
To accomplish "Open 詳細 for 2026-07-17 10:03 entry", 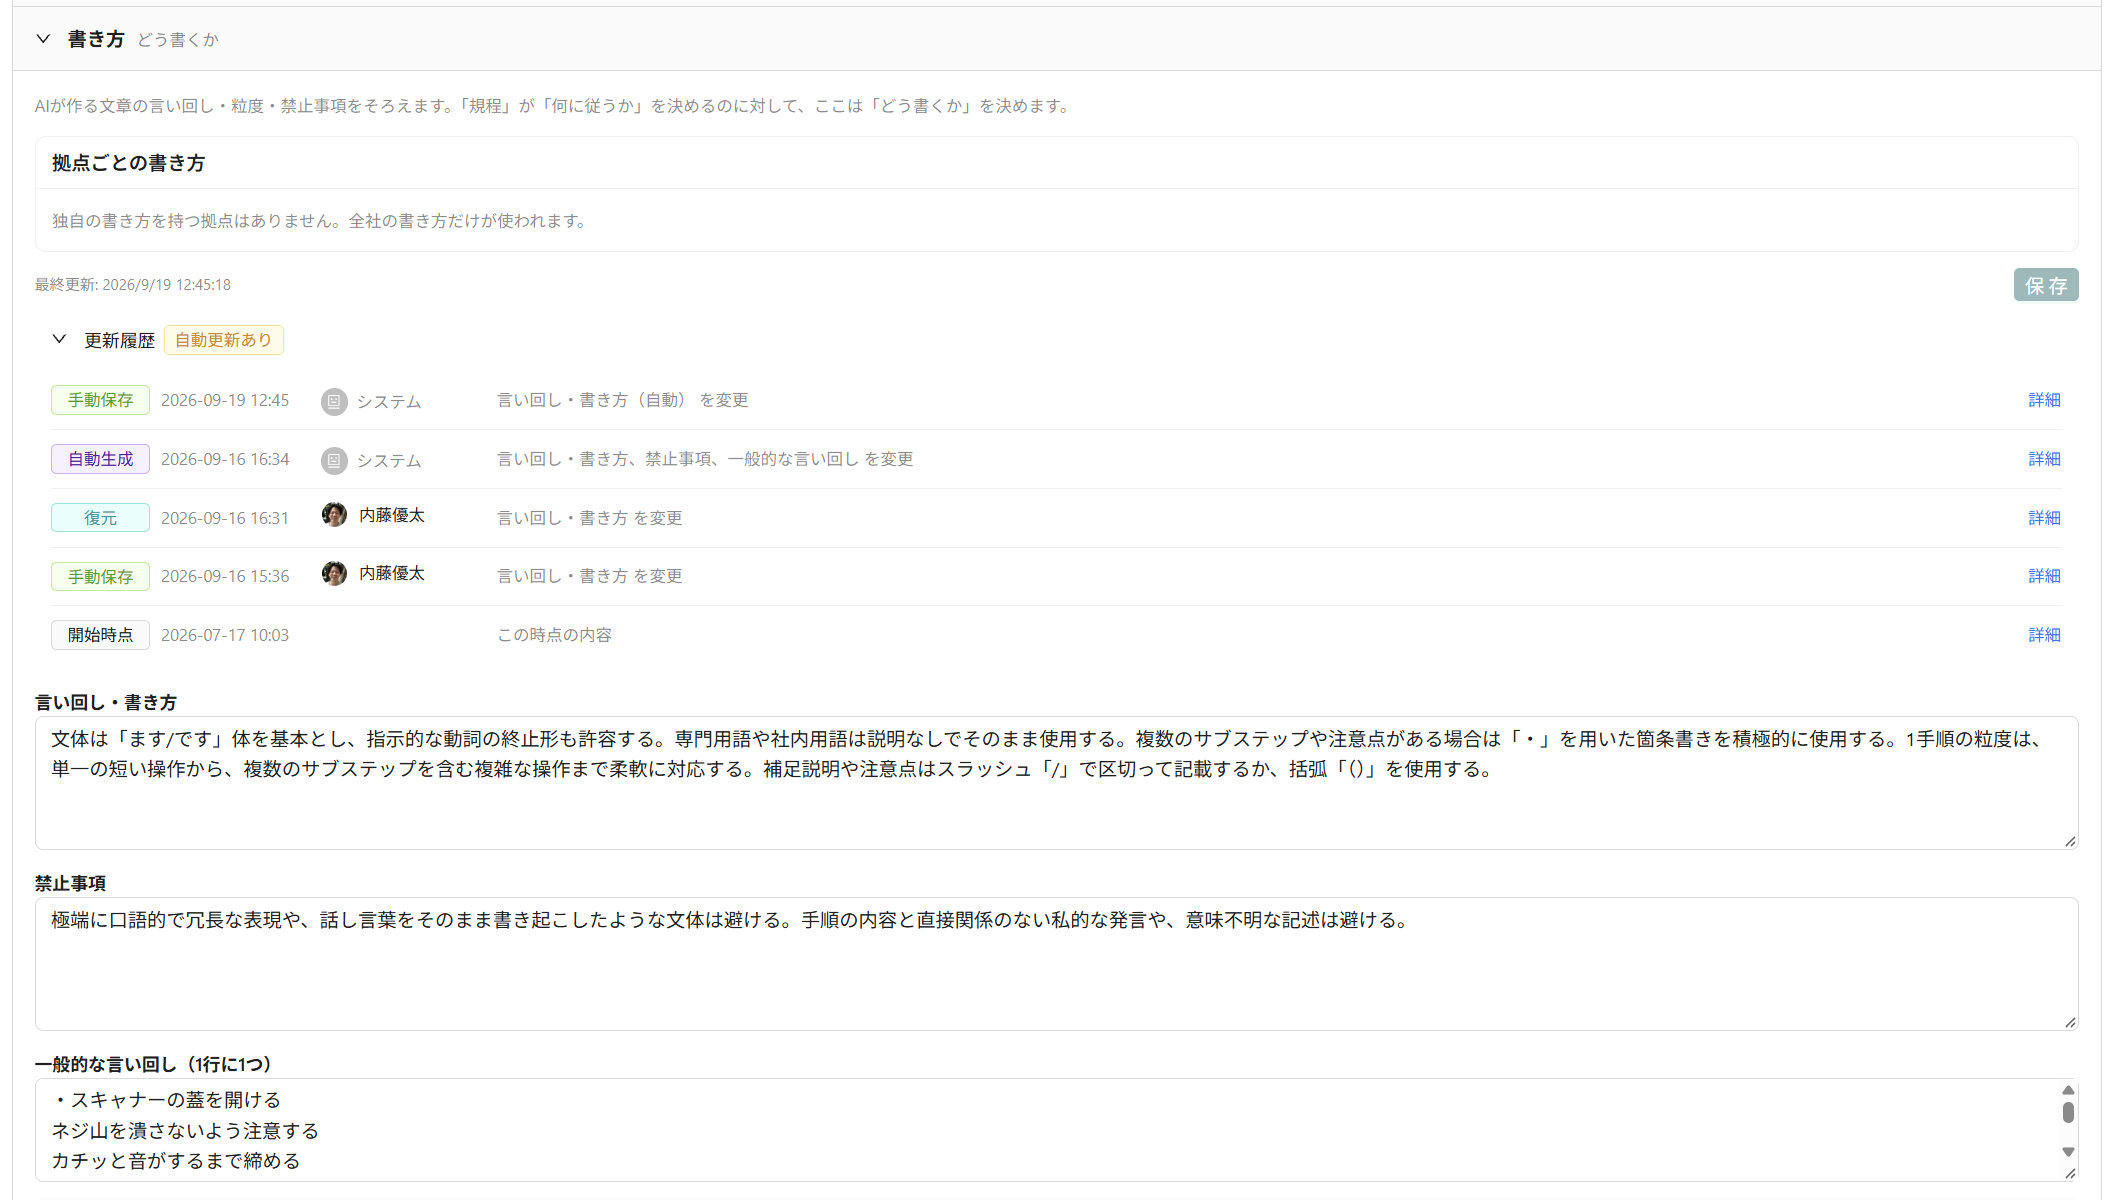I will 2043,635.
